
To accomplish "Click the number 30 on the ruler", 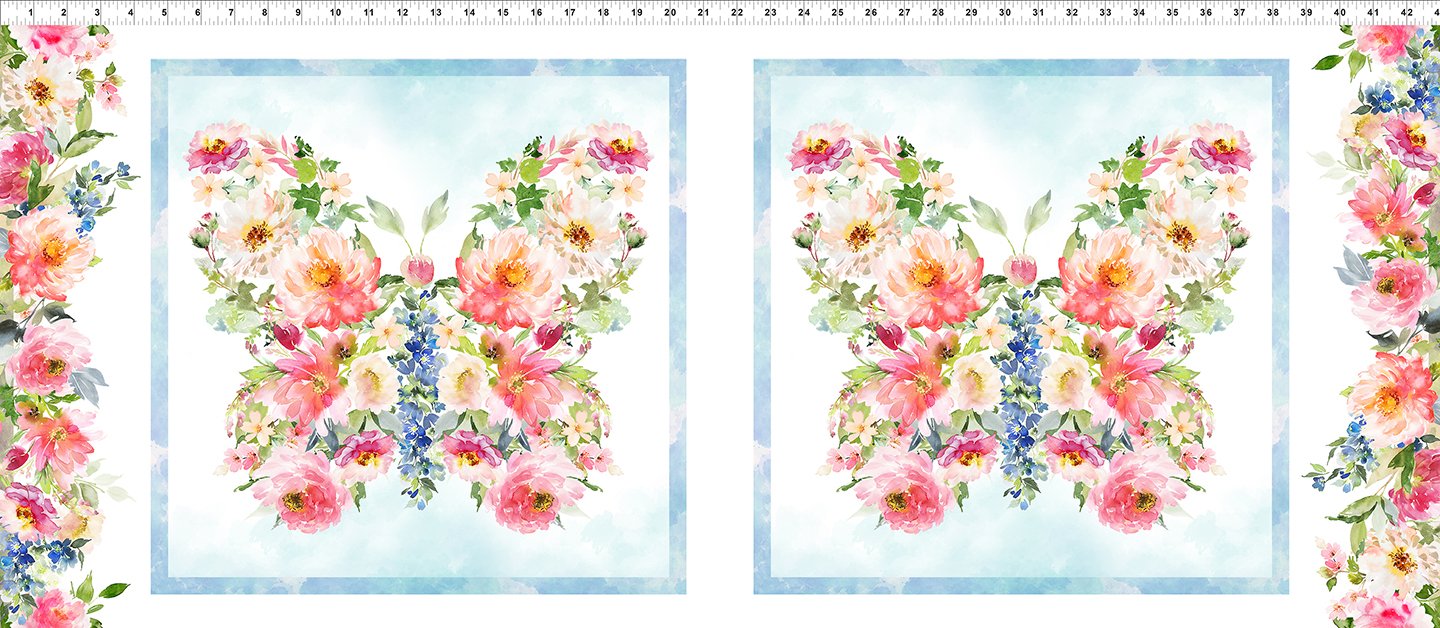I will 1004,13.
